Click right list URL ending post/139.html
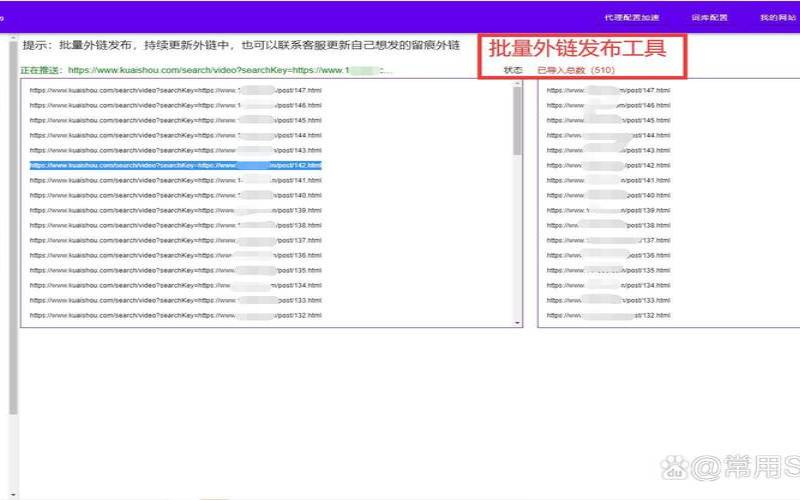The width and height of the screenshot is (800, 500). tap(609, 210)
